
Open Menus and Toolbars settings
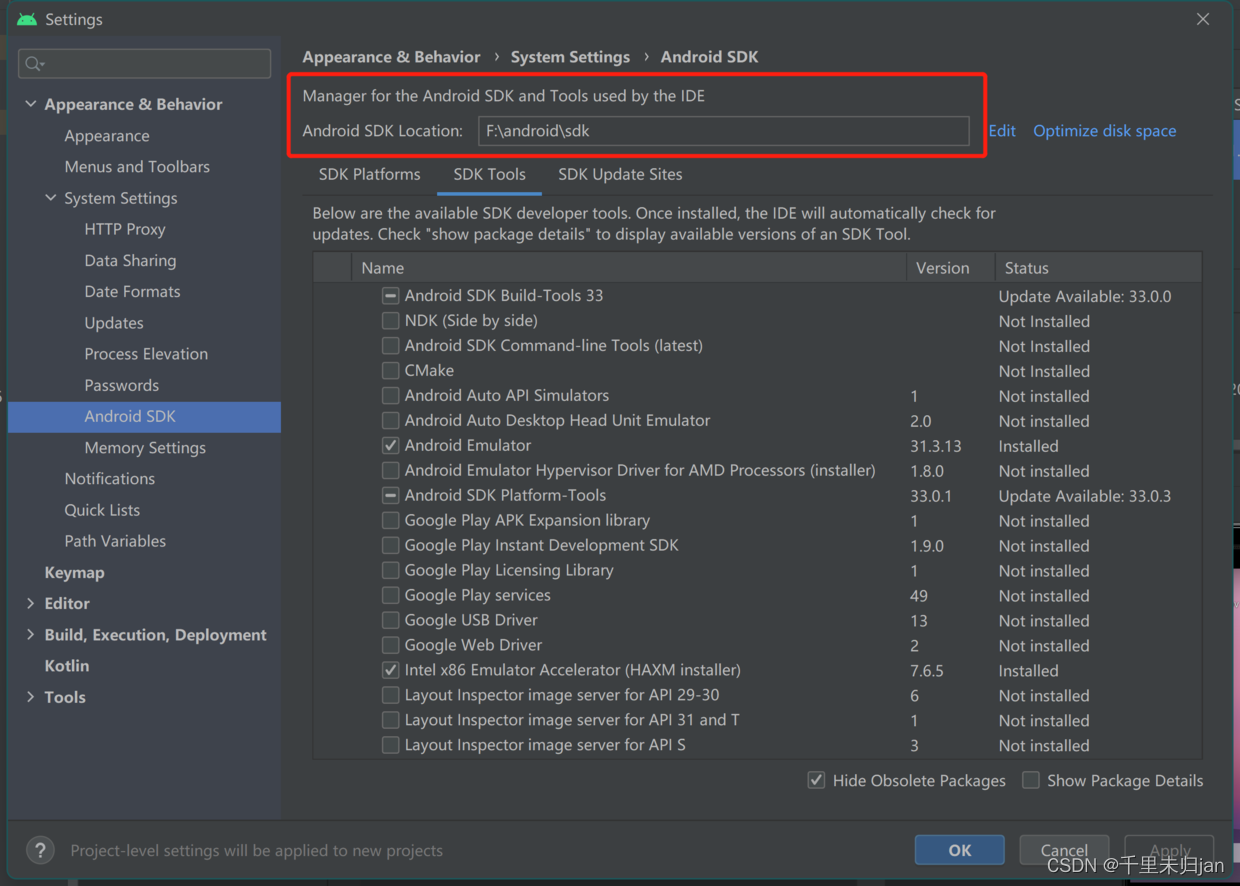(x=137, y=167)
